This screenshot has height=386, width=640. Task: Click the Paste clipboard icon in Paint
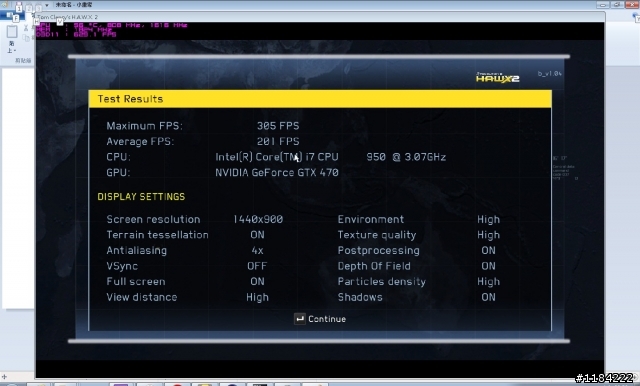click(x=12, y=32)
